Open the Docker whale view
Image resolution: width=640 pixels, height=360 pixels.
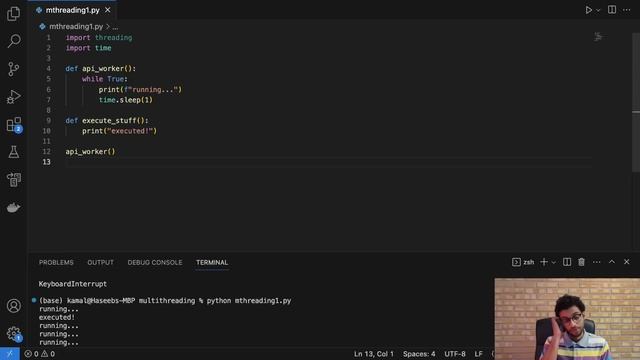[x=13, y=207]
